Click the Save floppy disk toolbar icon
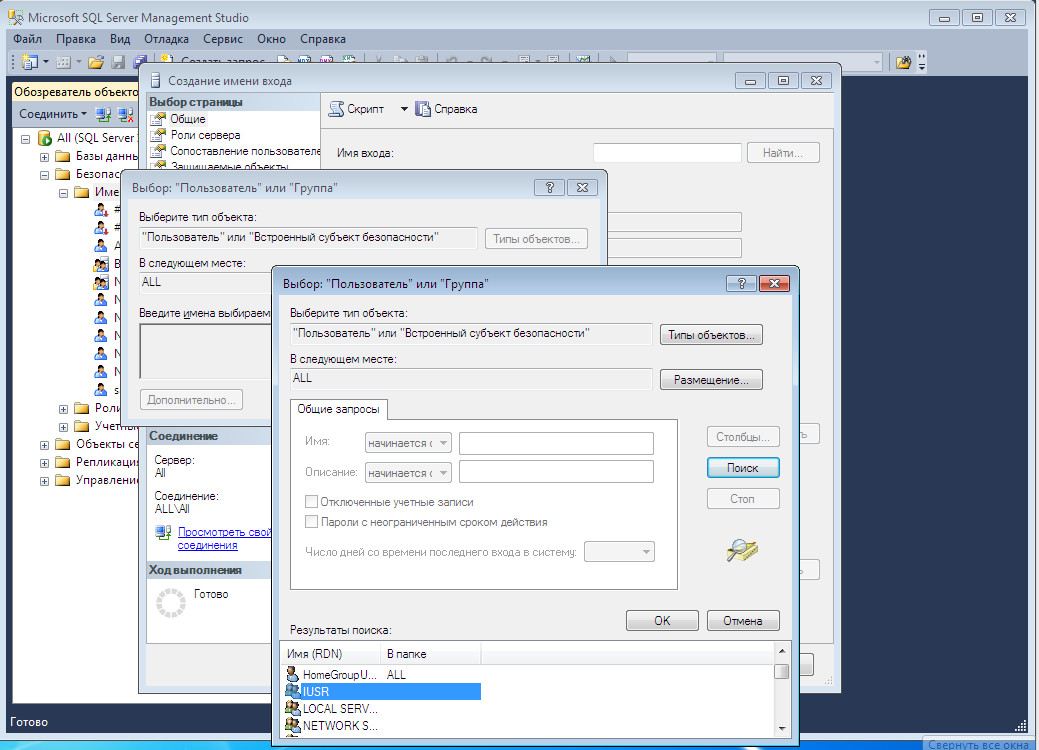Screen dimensions: 1039x750 118,62
